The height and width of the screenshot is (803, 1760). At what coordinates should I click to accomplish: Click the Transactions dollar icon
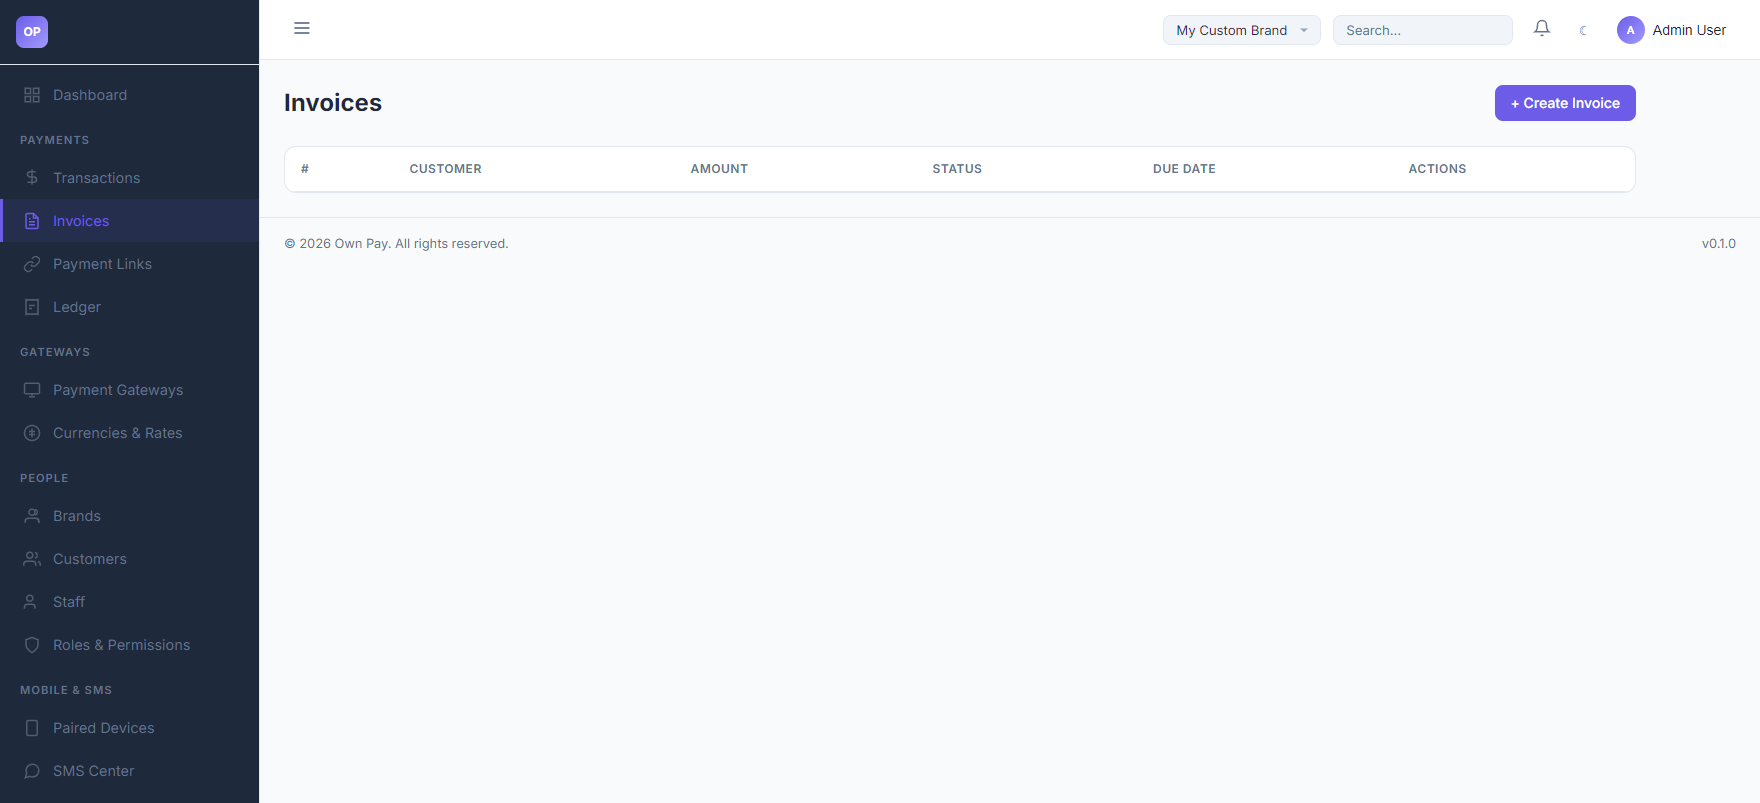coord(32,178)
